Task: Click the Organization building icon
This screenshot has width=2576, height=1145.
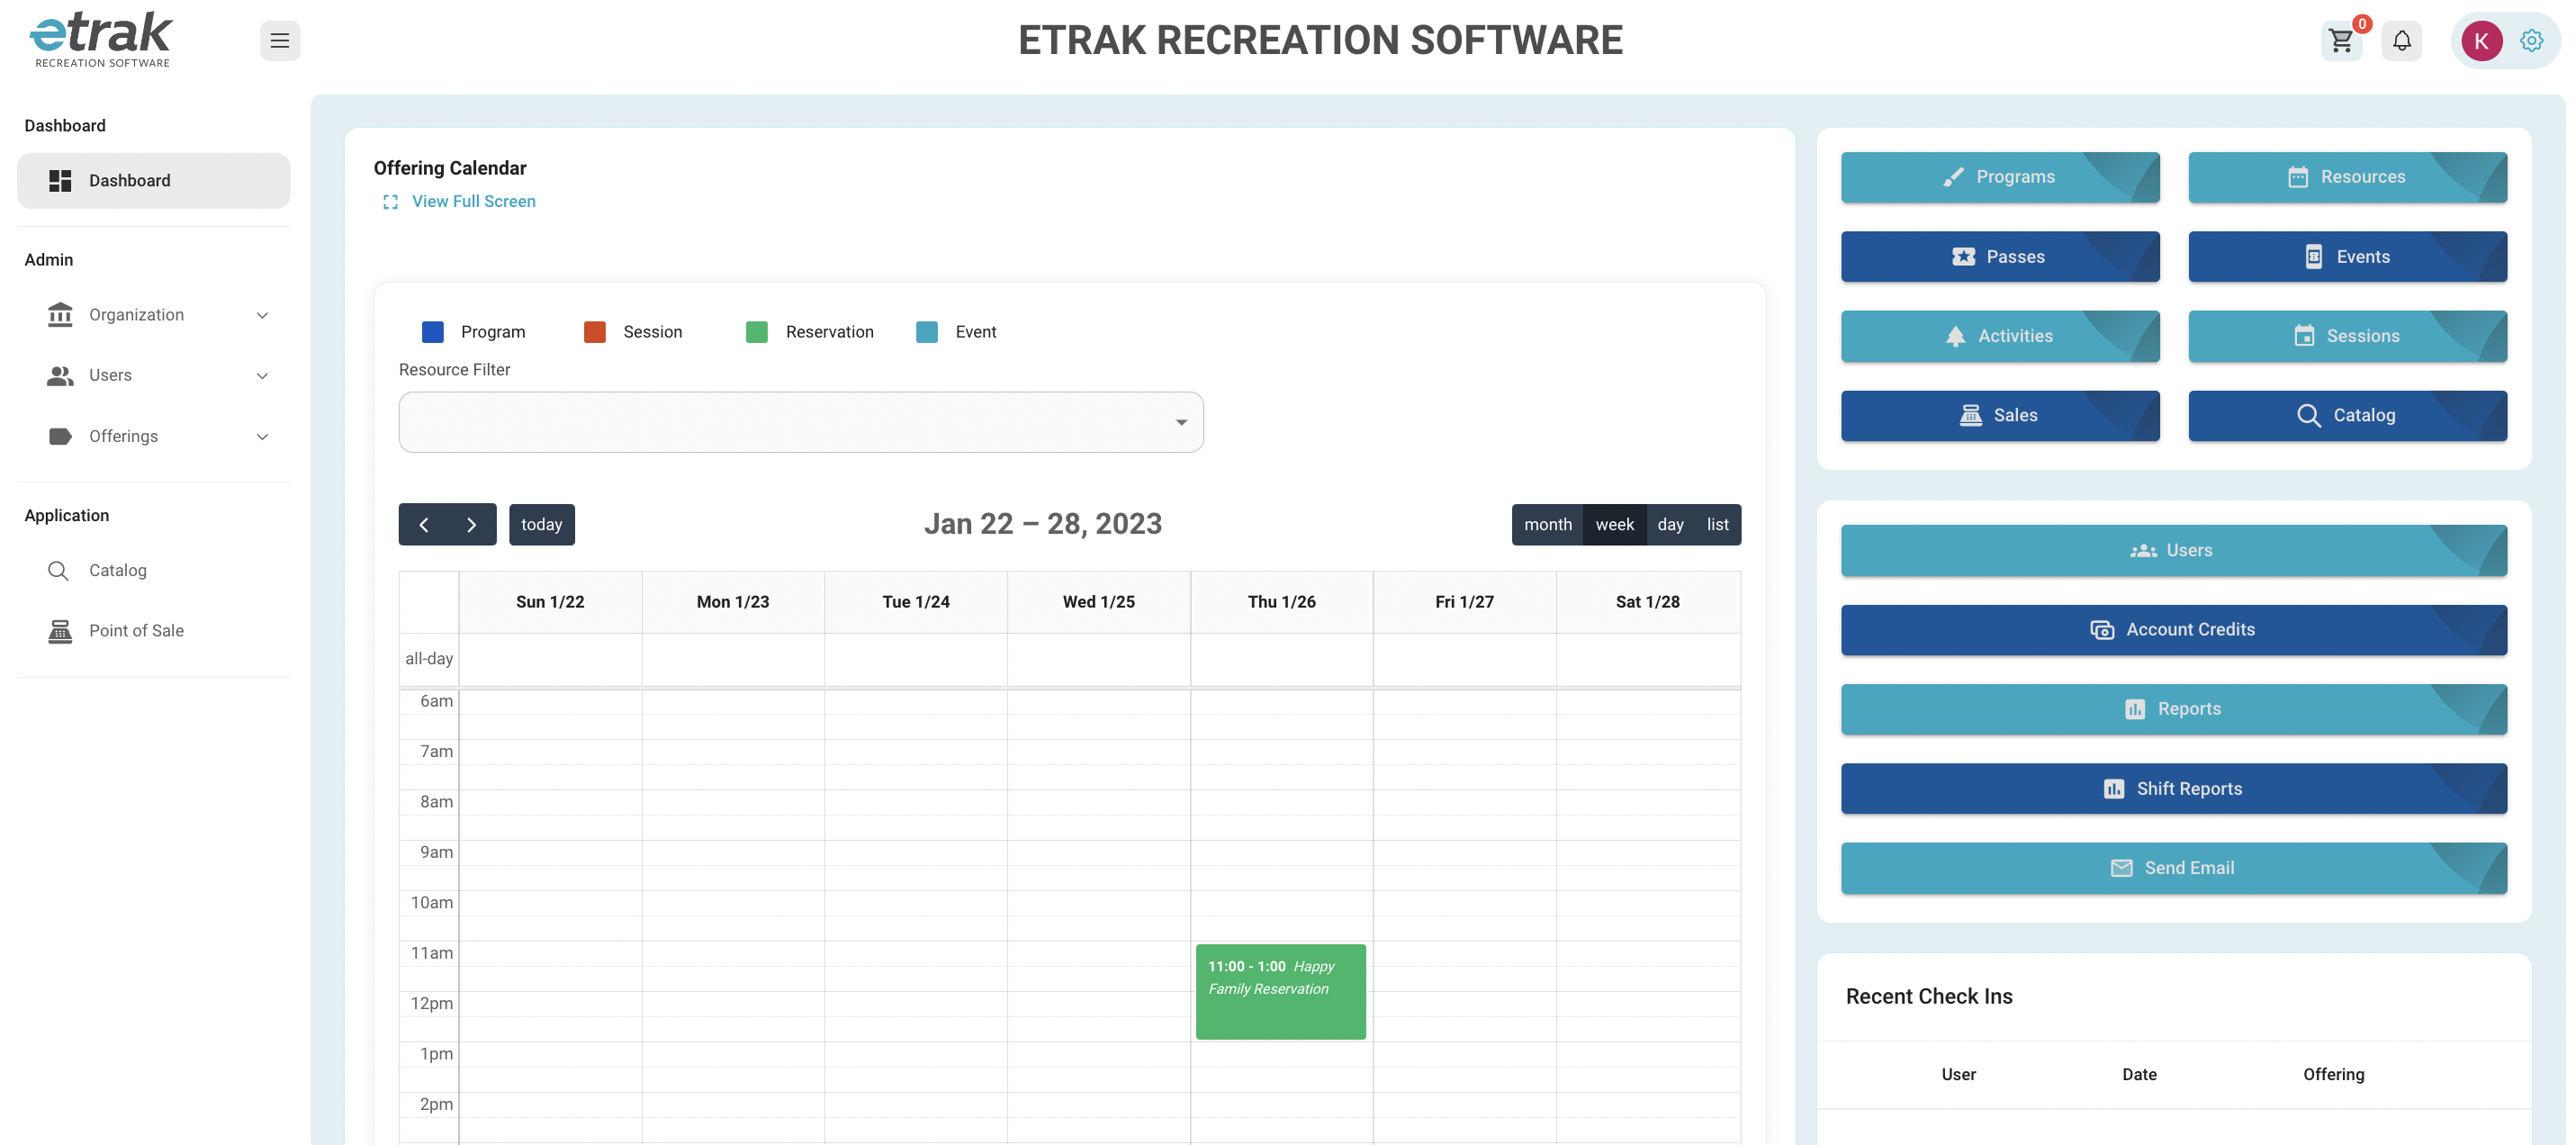Action: tap(60, 315)
